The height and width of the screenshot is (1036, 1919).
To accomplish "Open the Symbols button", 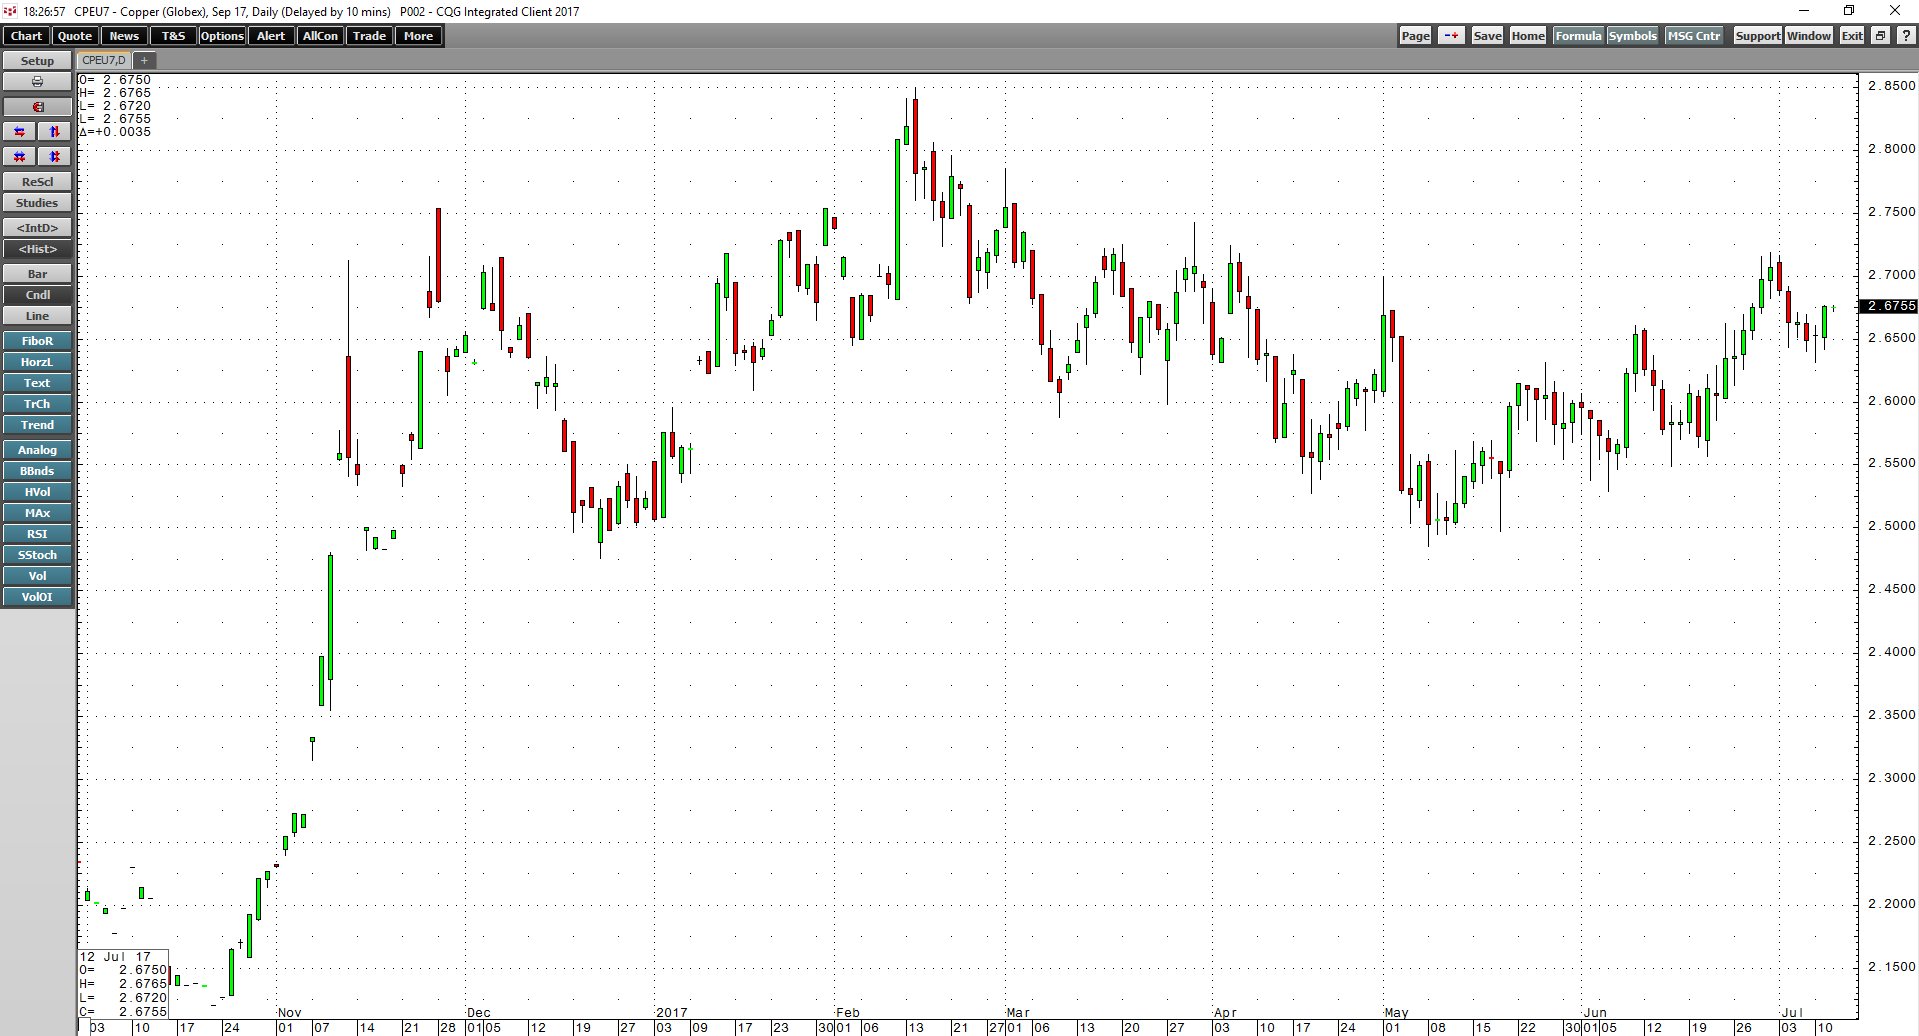I will point(1632,36).
